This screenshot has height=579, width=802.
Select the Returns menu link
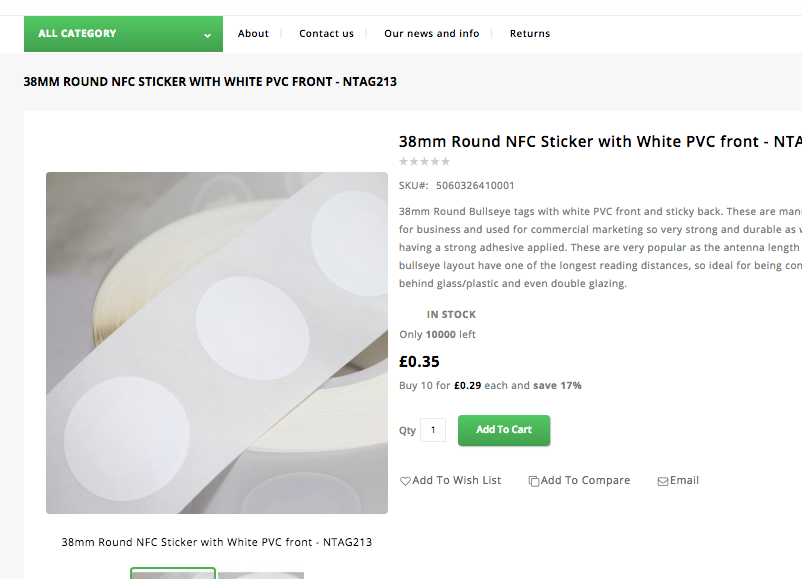(530, 34)
